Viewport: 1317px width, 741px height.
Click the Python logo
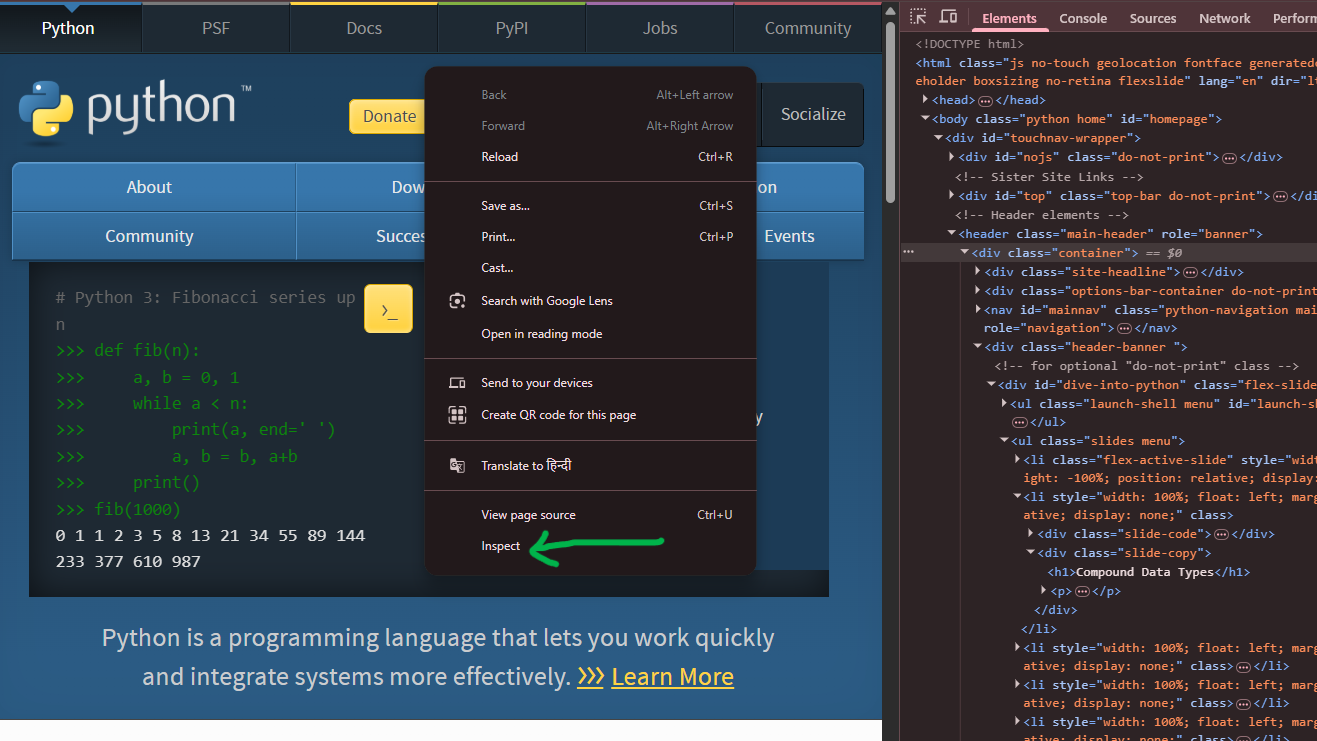(48, 110)
